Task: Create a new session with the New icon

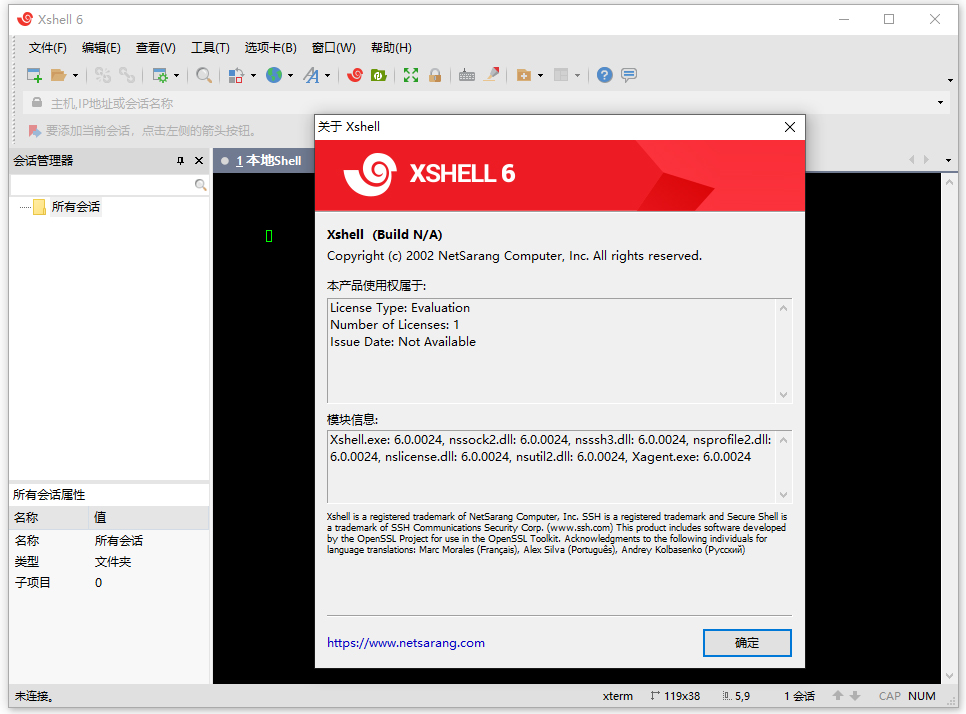Action: (33, 75)
